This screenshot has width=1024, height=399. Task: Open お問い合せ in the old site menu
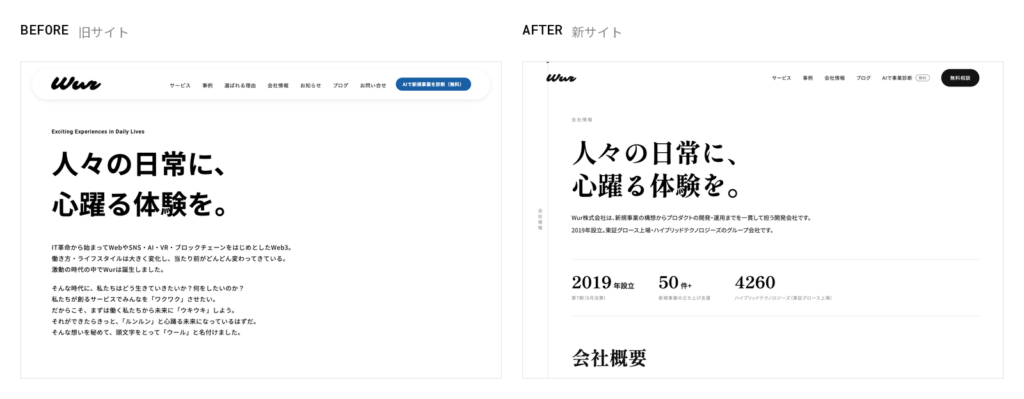pyautogui.click(x=373, y=86)
